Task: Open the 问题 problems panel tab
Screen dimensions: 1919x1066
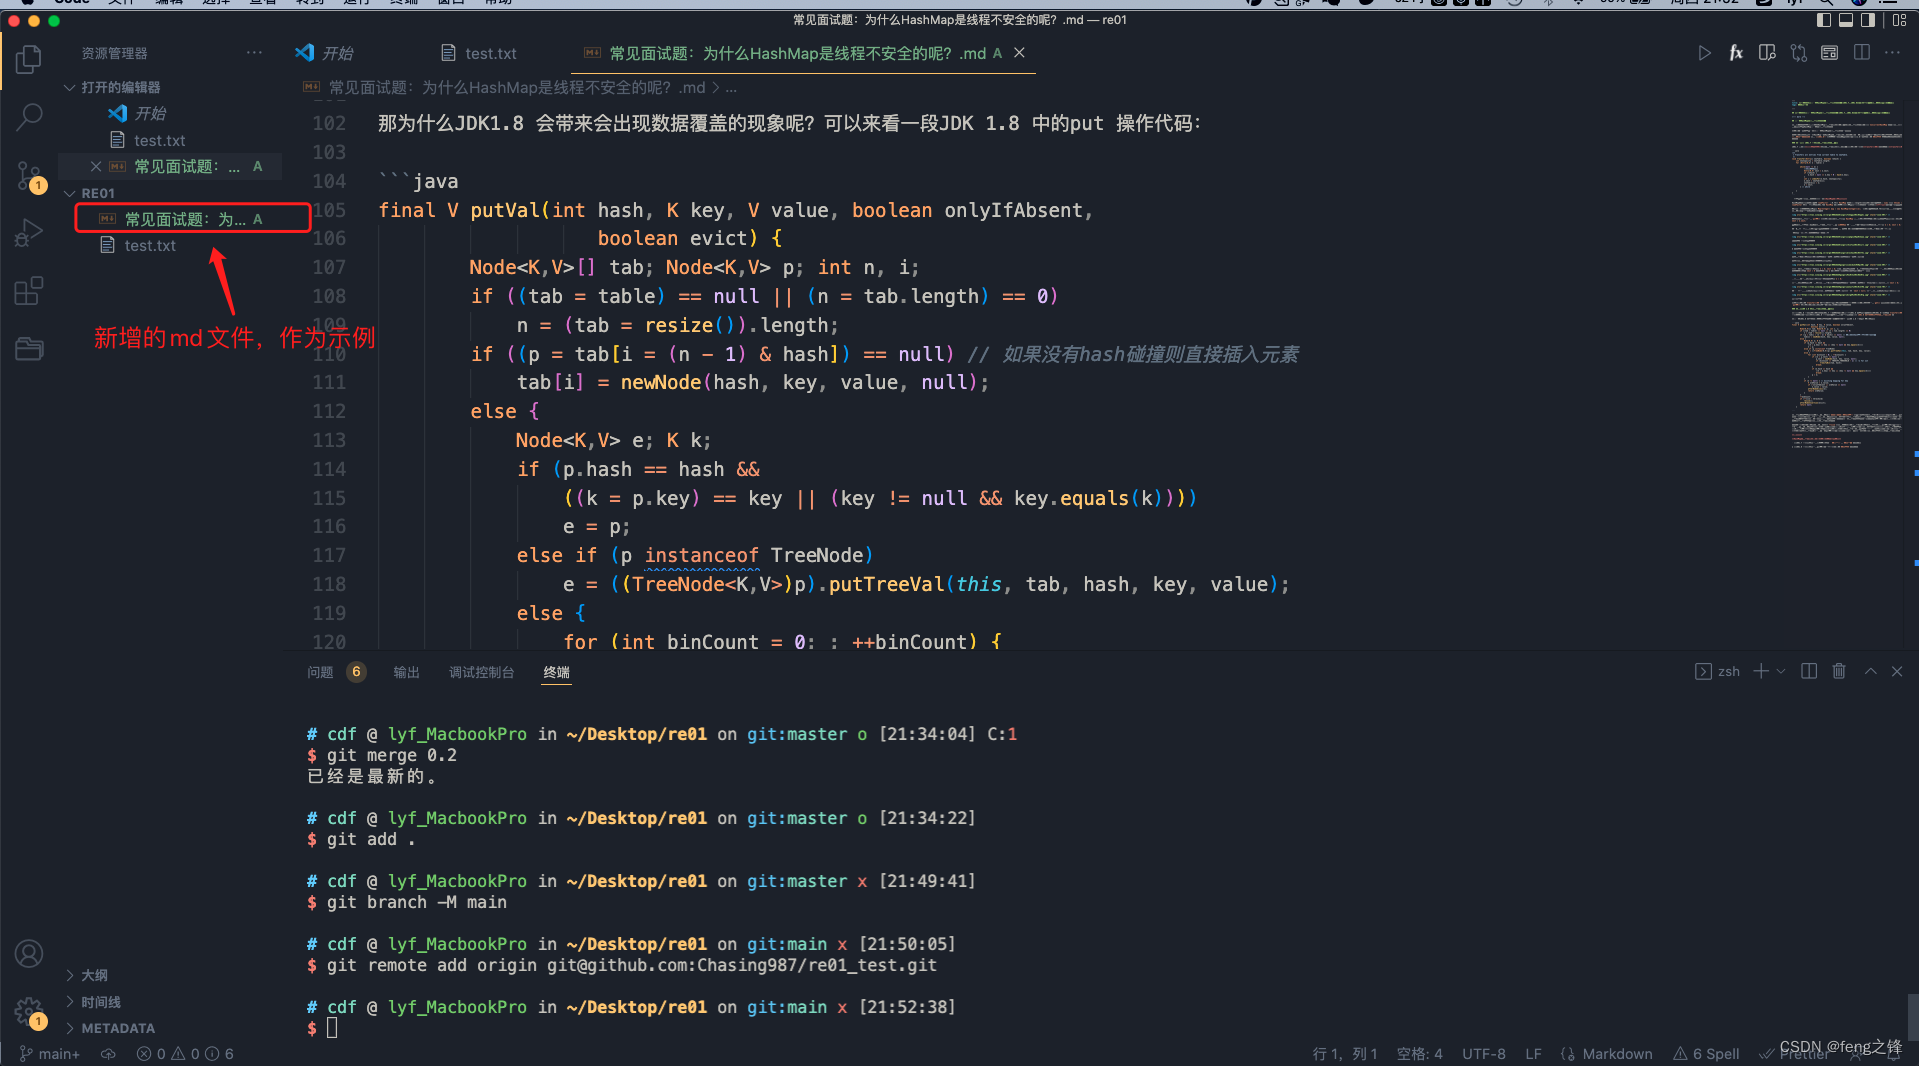Action: click(336, 672)
